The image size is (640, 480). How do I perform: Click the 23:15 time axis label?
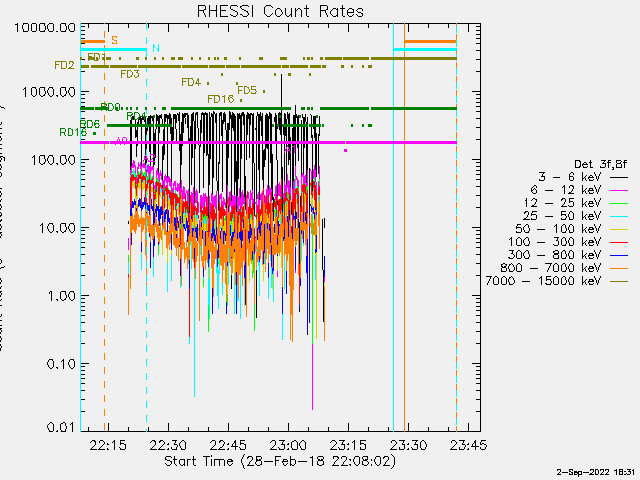[x=348, y=445]
